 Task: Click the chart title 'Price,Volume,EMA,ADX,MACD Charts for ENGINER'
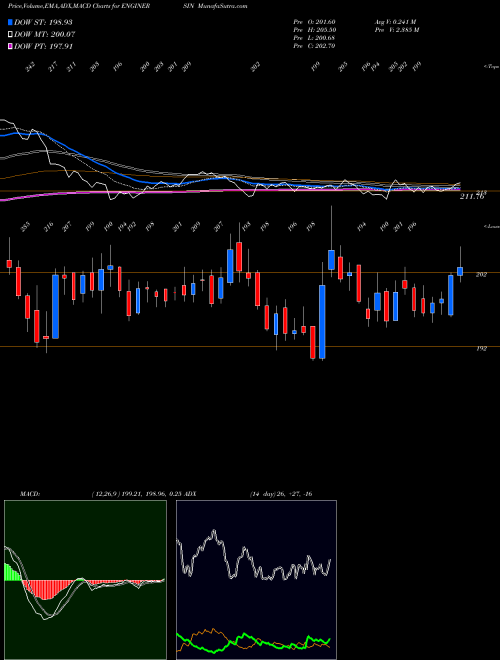click(x=79, y=6)
